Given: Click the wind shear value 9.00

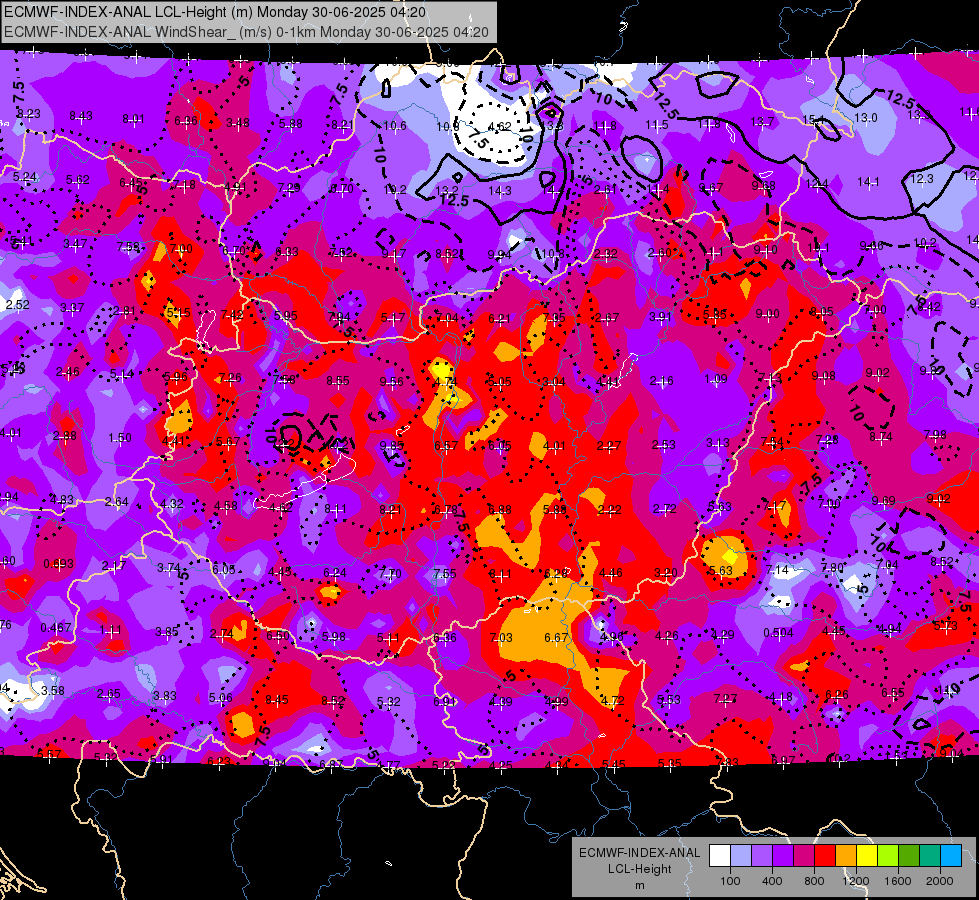Looking at the screenshot, I should click(x=767, y=314).
